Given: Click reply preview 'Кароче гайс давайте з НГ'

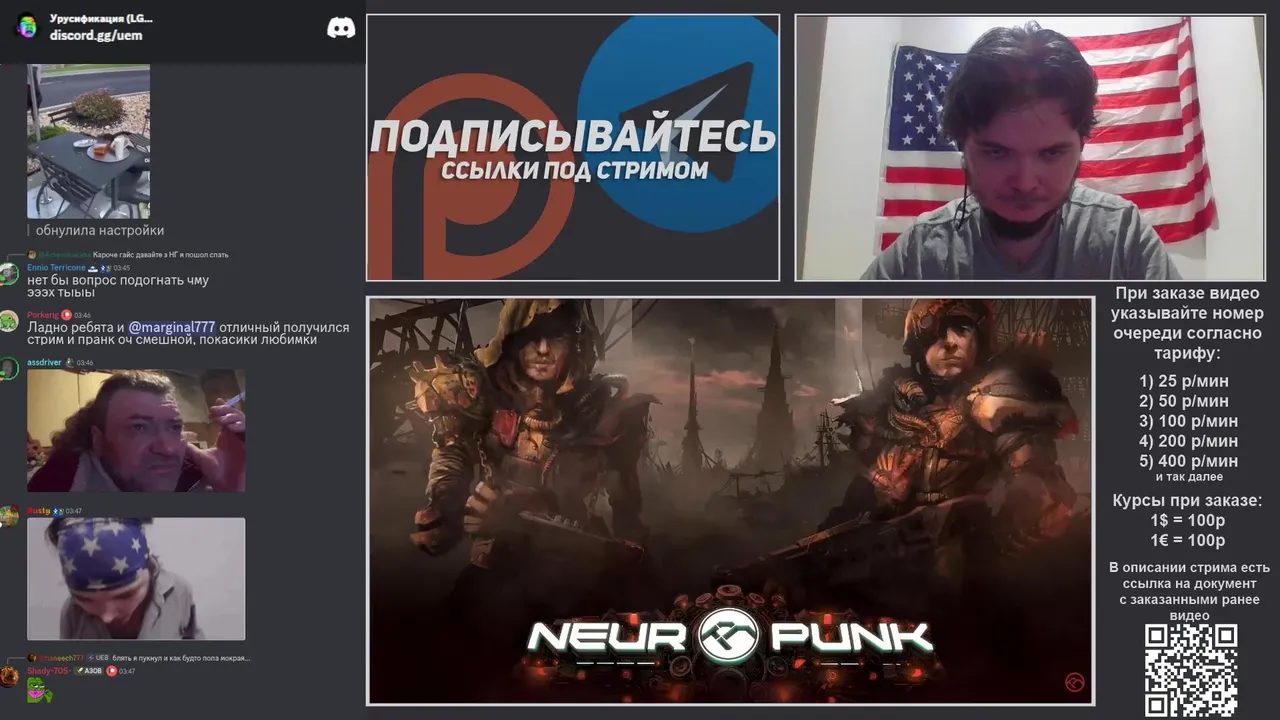Looking at the screenshot, I should tap(127, 254).
